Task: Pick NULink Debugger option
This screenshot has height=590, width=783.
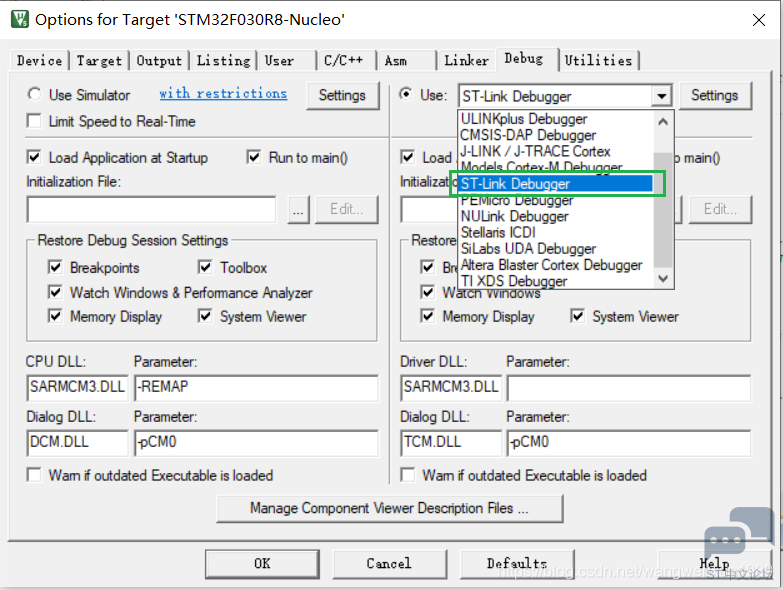Action: pos(555,216)
